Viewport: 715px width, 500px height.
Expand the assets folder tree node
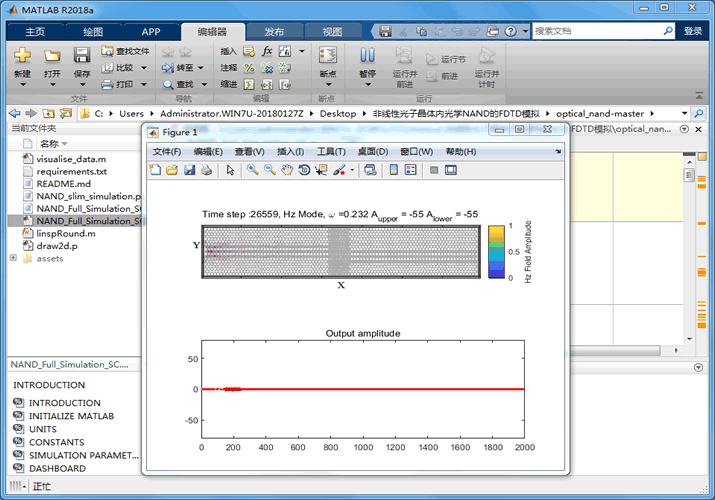pyautogui.click(x=13, y=258)
